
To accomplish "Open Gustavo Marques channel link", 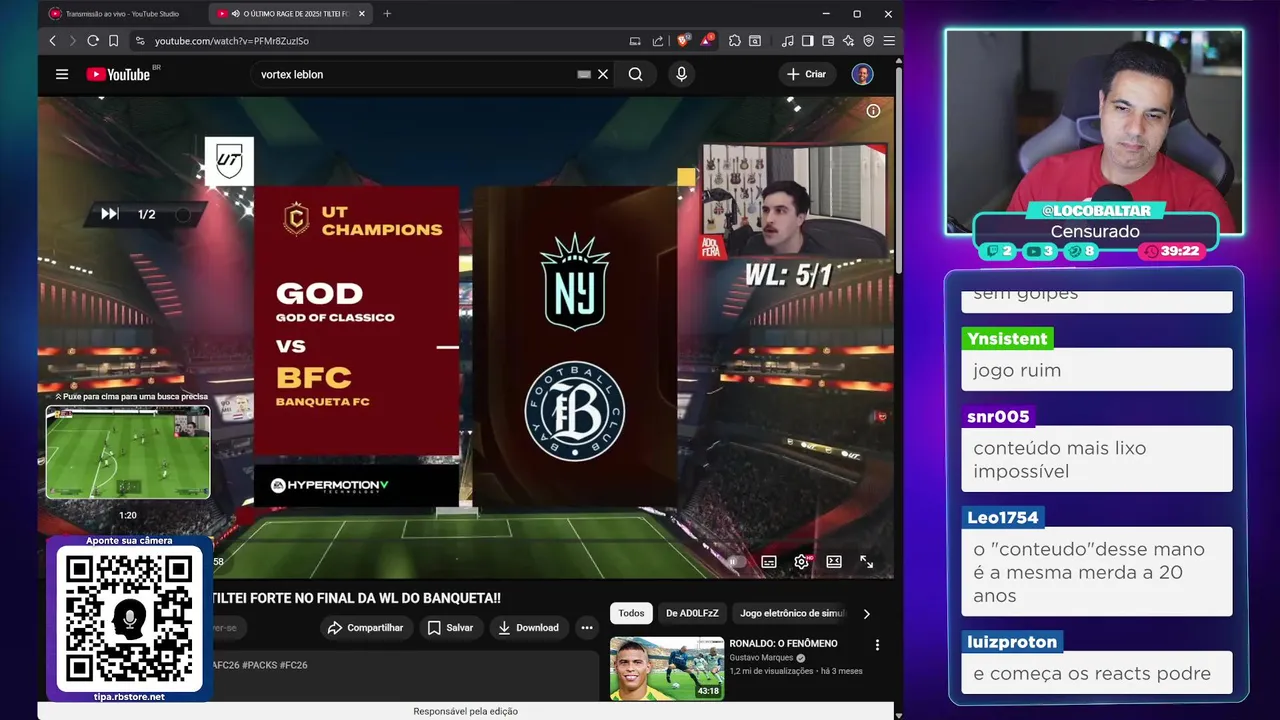I will point(761,658).
